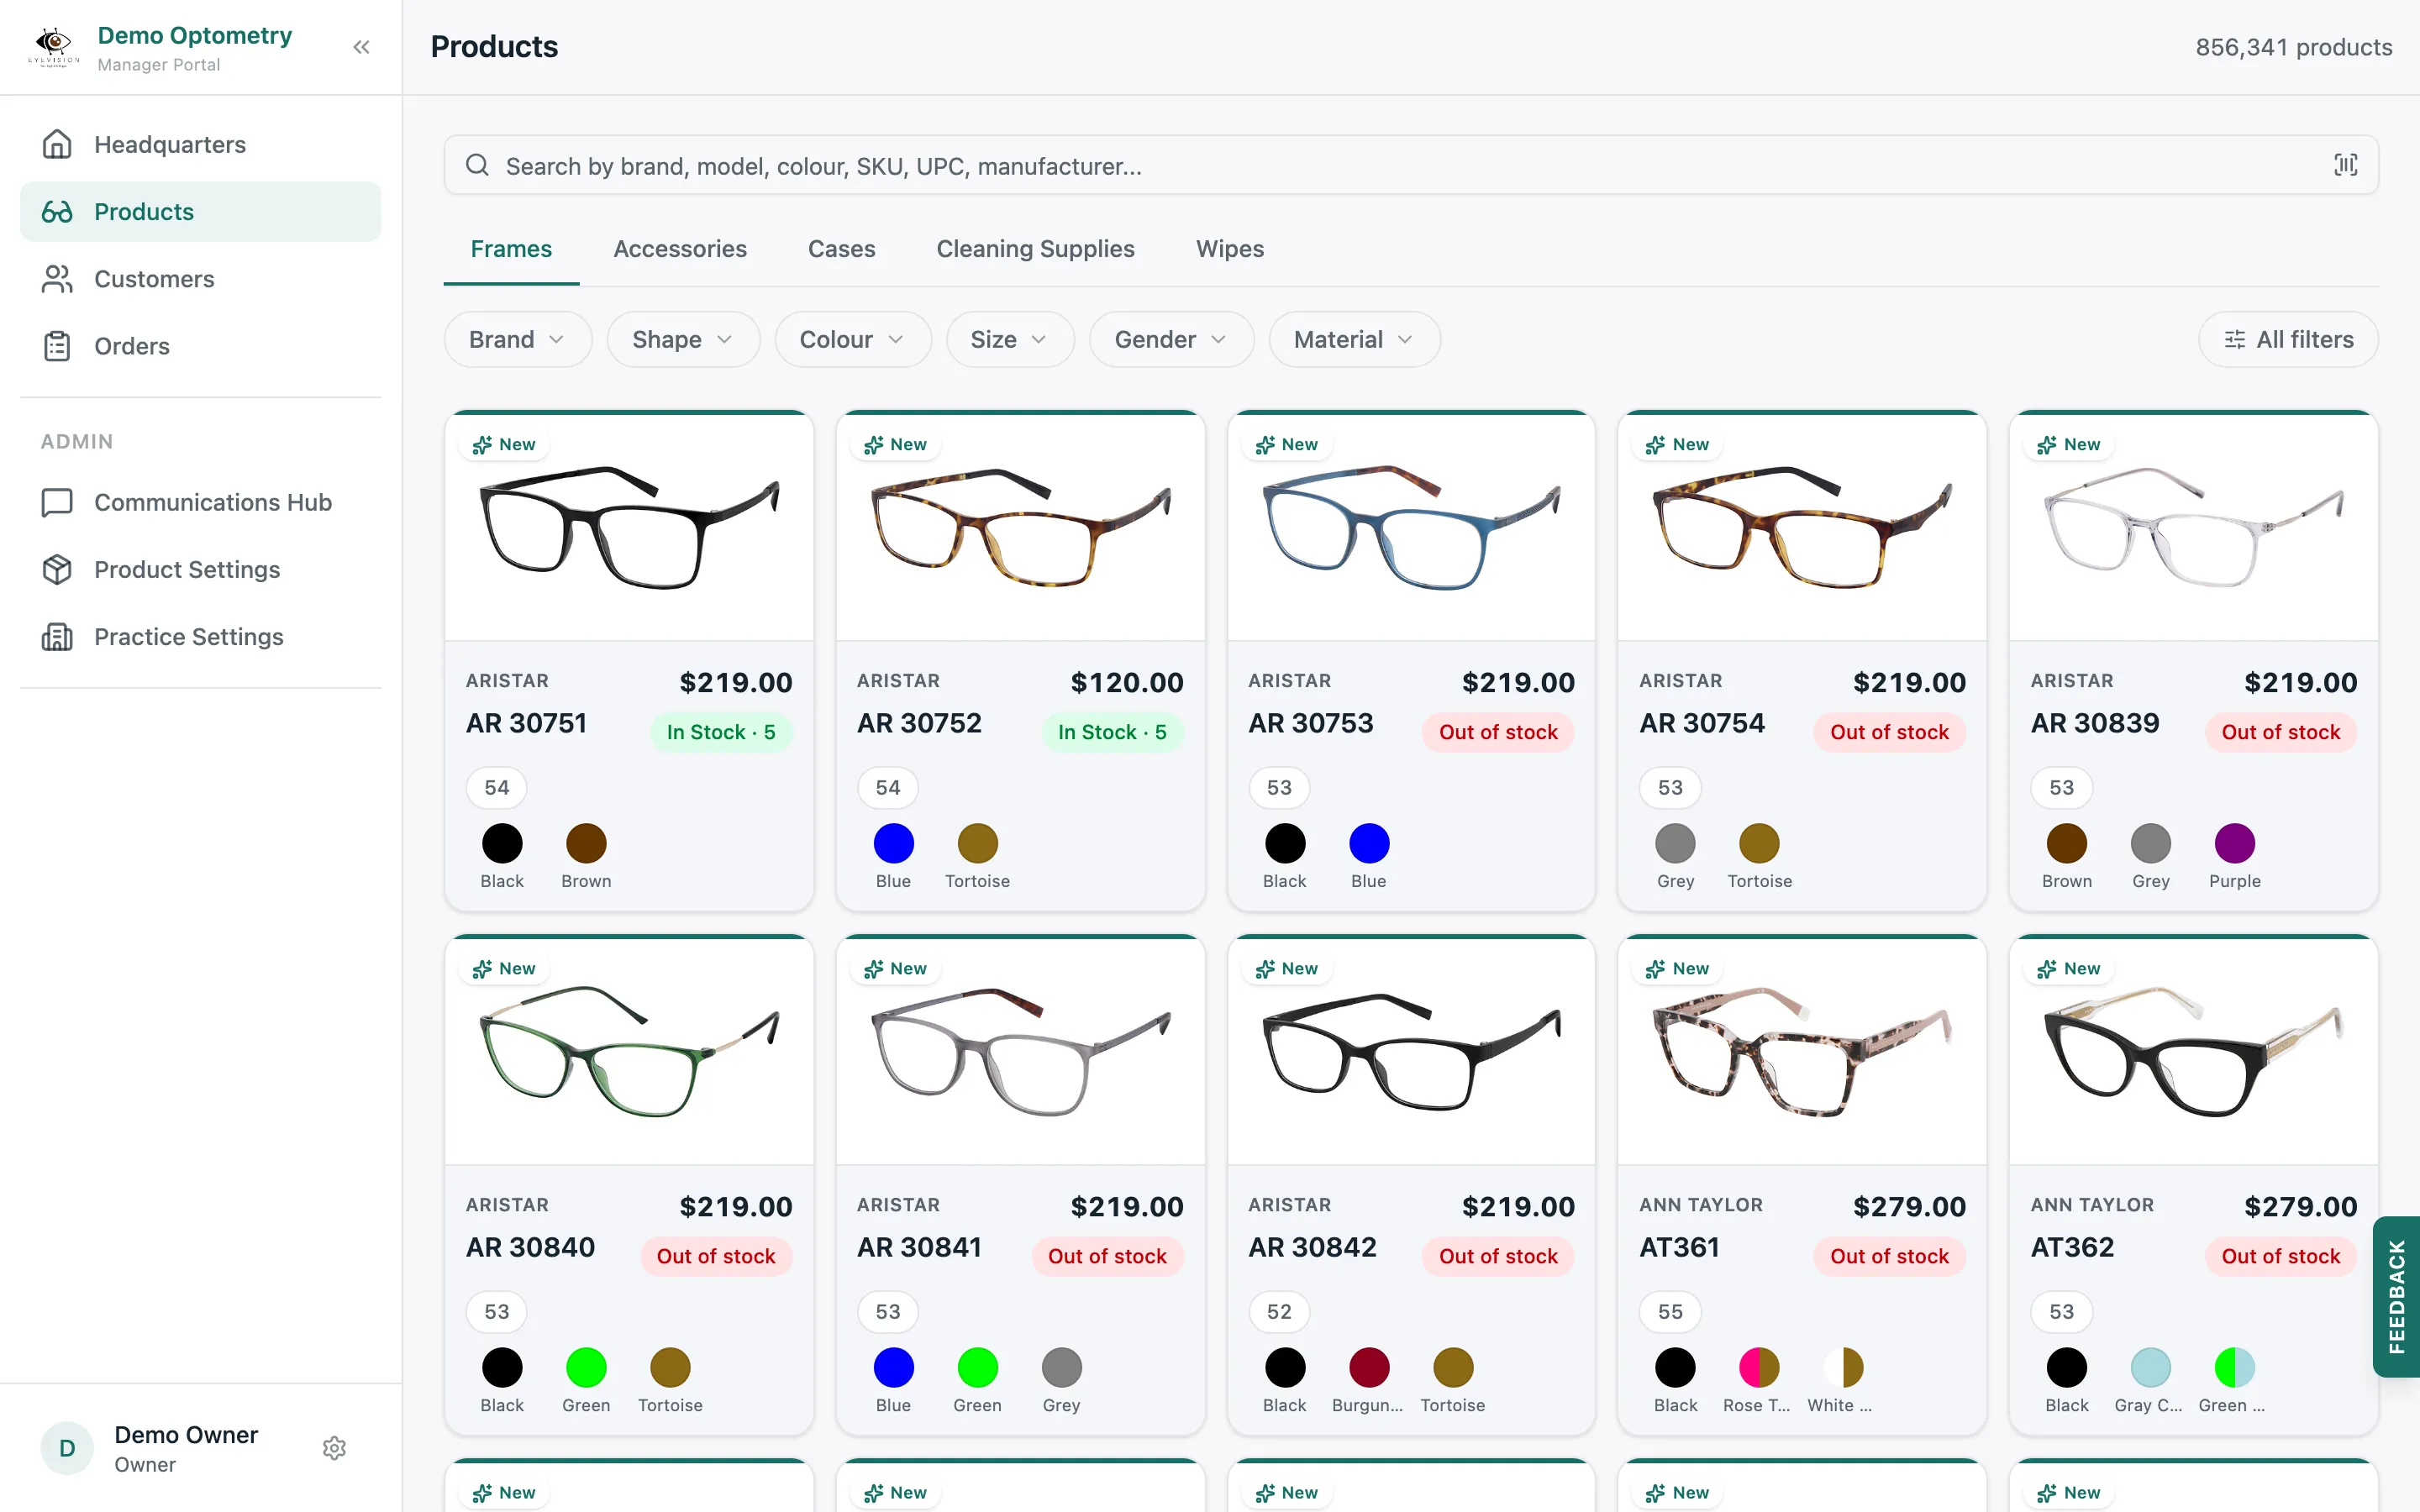Click the Demo Optometry eye logo
Image resolution: width=2420 pixels, height=1512 pixels.
pyautogui.click(x=54, y=47)
